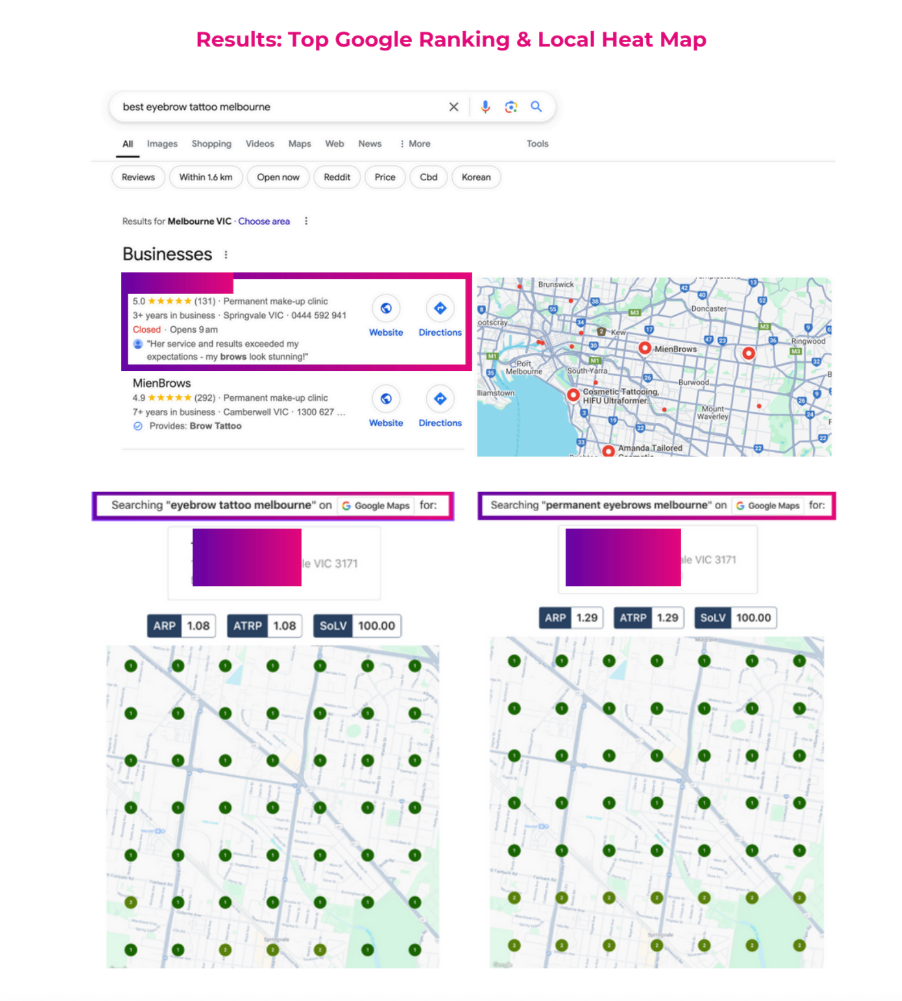This screenshot has width=902, height=1001.
Task: Submit search with magnifying glass icon
Action: [536, 107]
